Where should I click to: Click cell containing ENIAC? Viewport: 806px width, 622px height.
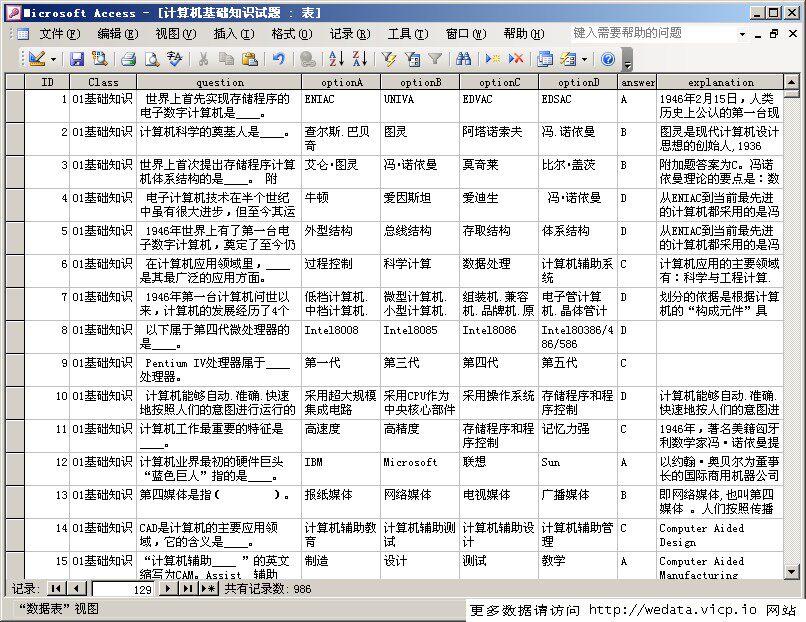[x=341, y=106]
